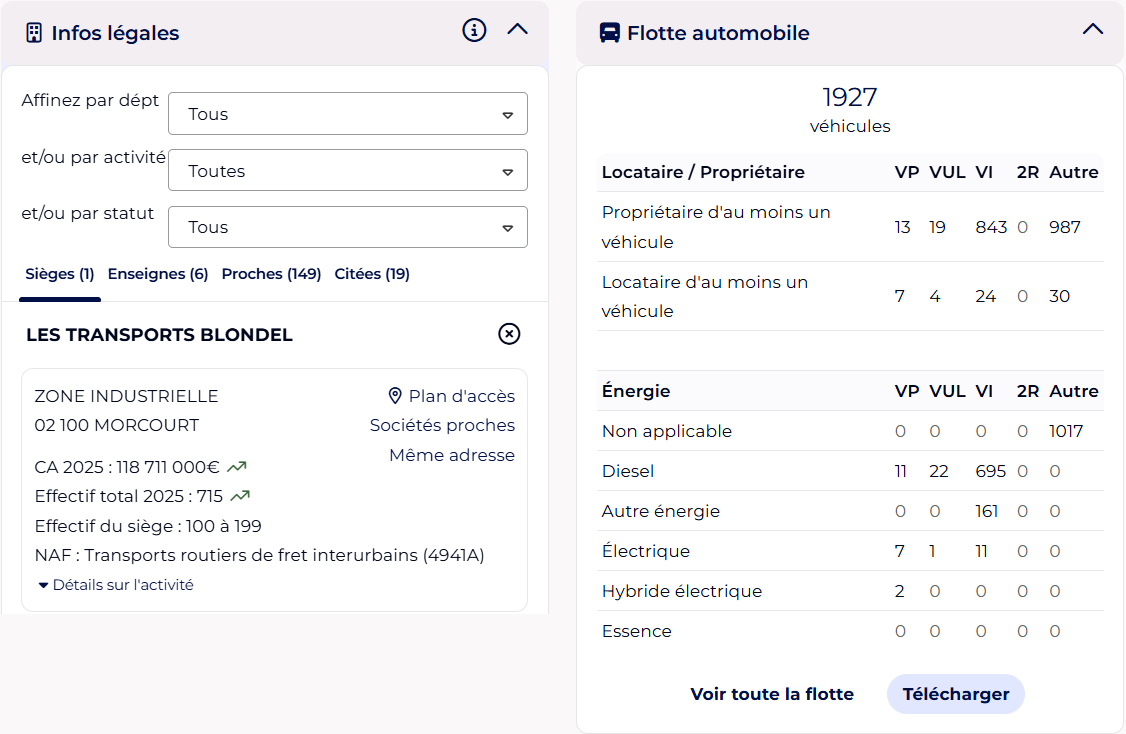The height and width of the screenshot is (734, 1126).
Task: Select the Sièges (1) tab
Action: [60, 274]
